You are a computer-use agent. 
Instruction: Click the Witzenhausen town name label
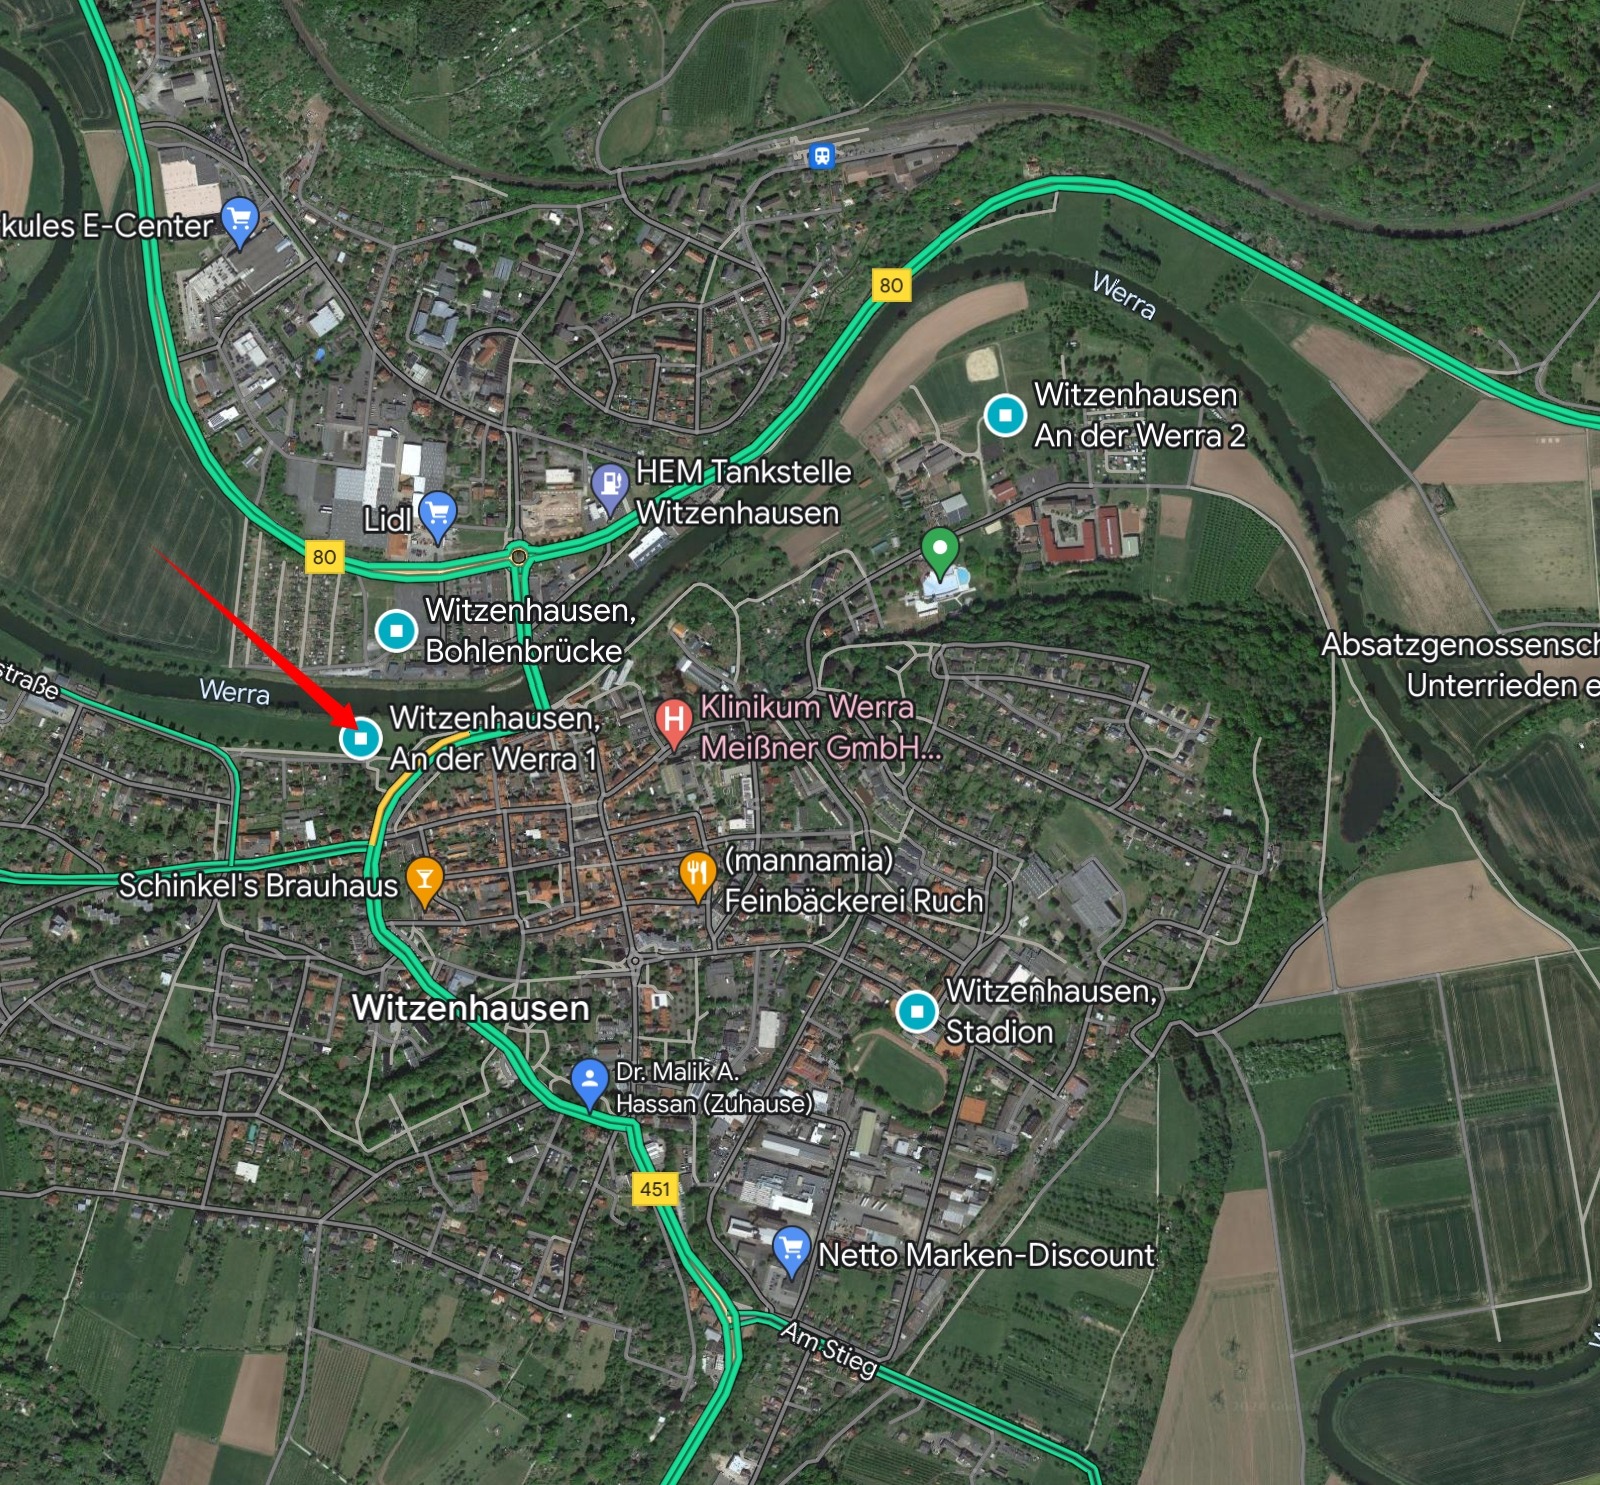(x=470, y=1007)
